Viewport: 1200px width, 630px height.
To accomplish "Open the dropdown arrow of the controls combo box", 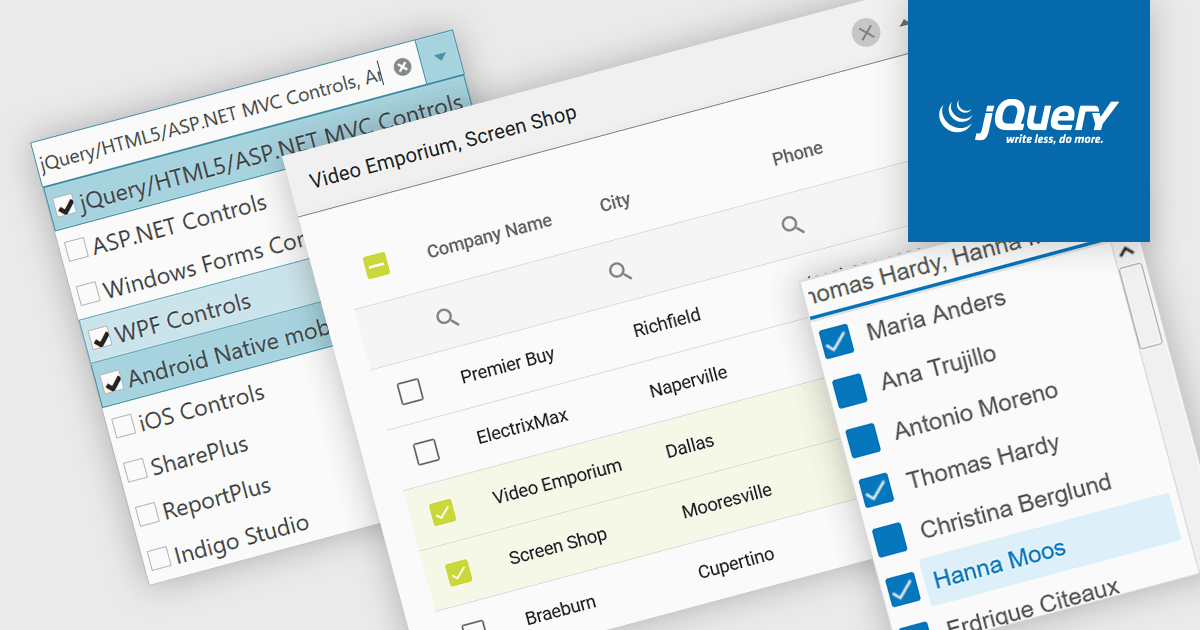I will click(x=440, y=57).
